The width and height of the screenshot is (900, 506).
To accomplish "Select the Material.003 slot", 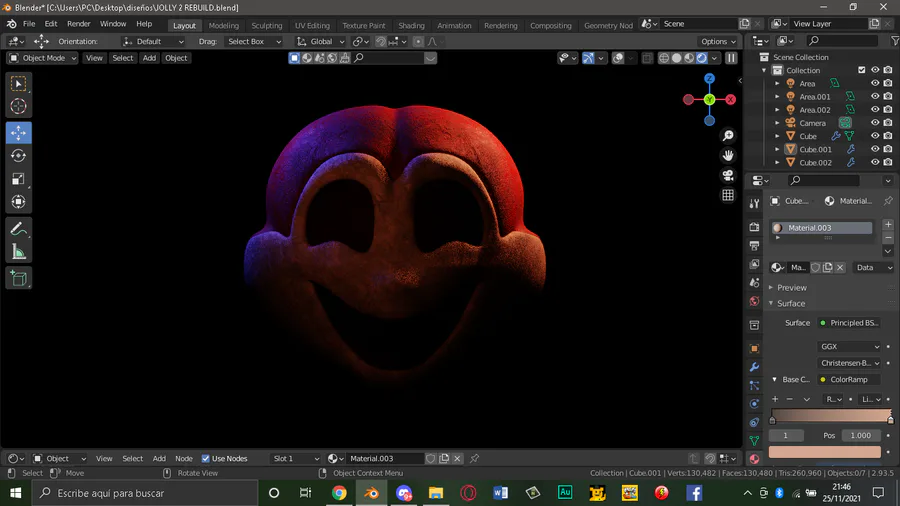I will click(x=821, y=228).
